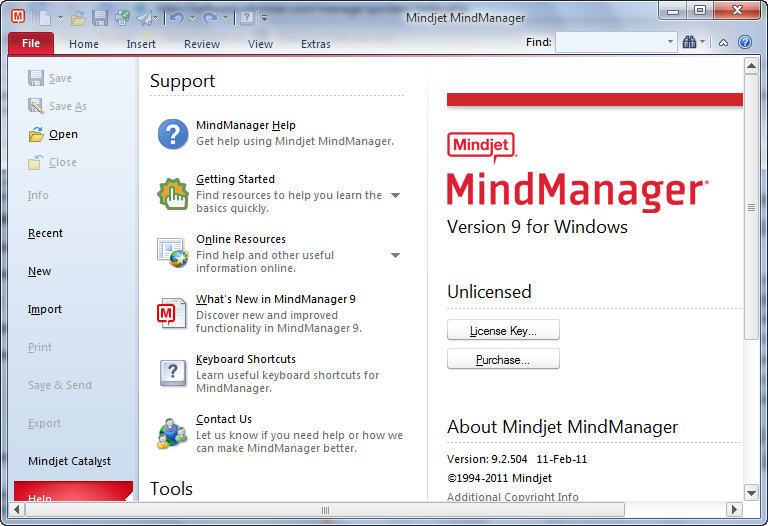Image resolution: width=768 pixels, height=526 pixels.
Task: Open a file using the quick access folder icon
Action: (78, 19)
